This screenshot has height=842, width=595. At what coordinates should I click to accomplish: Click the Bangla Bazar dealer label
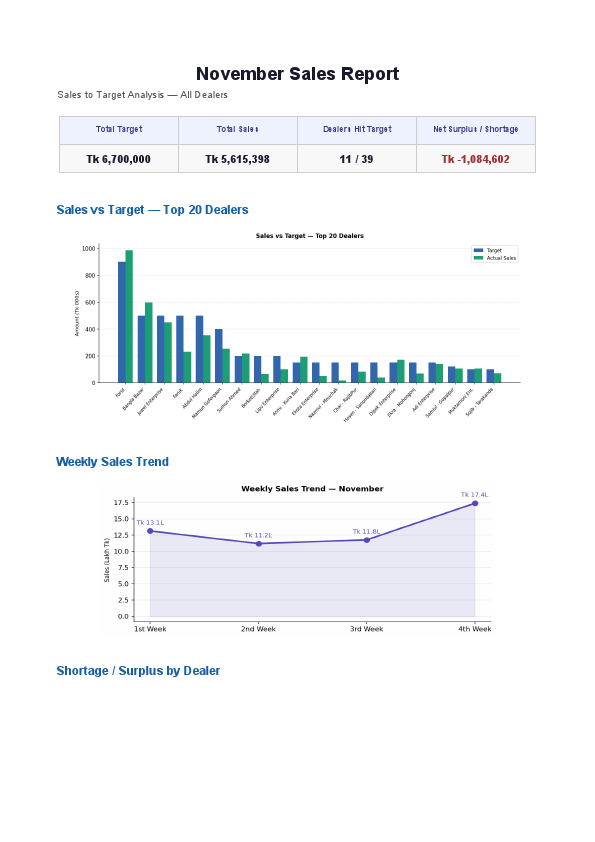(133, 399)
